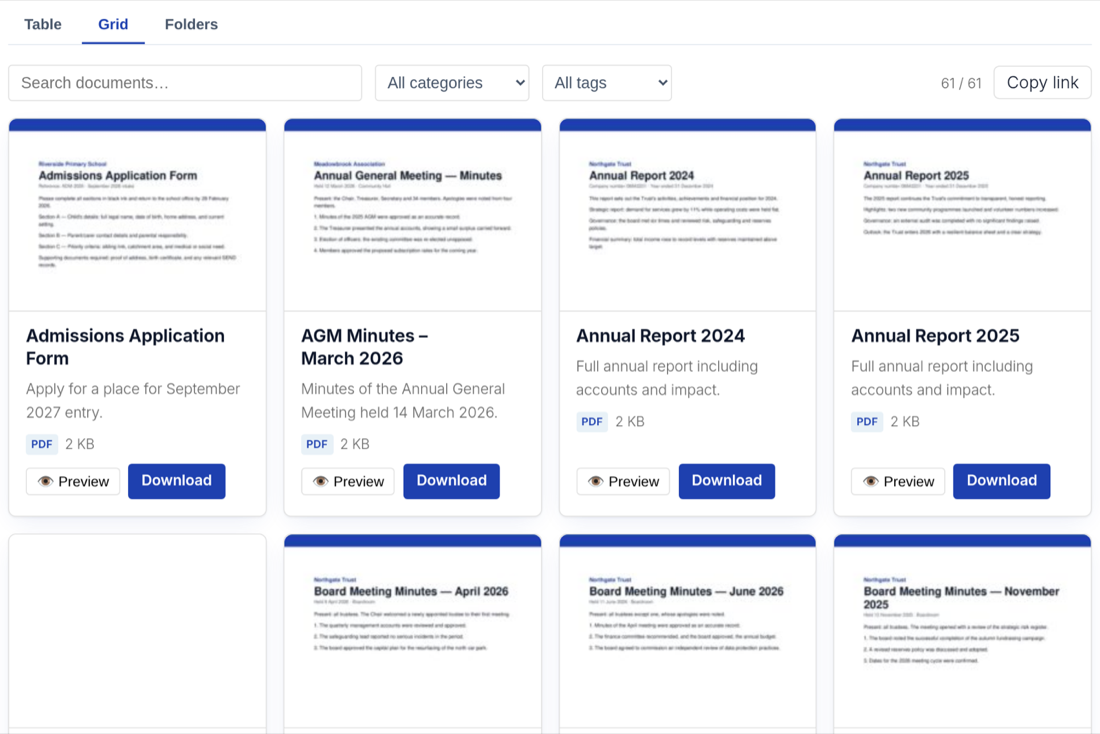This screenshot has width=1100, height=734.
Task: Click the 61 / 61 document count
Action: tap(961, 84)
